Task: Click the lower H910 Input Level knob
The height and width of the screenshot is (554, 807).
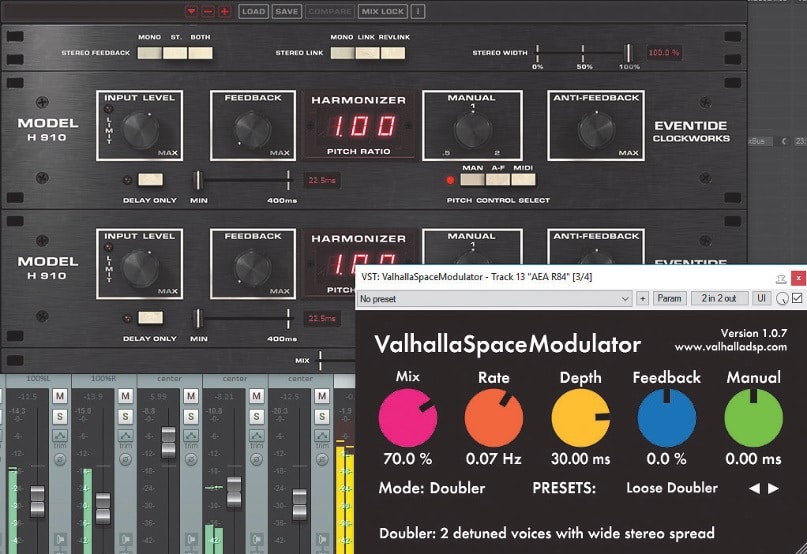Action: point(141,268)
